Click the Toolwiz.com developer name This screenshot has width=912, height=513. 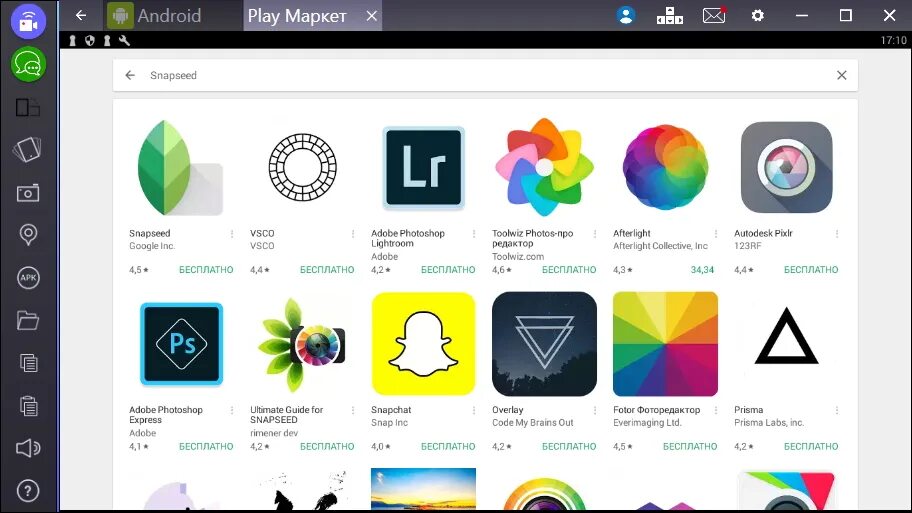click(518, 256)
